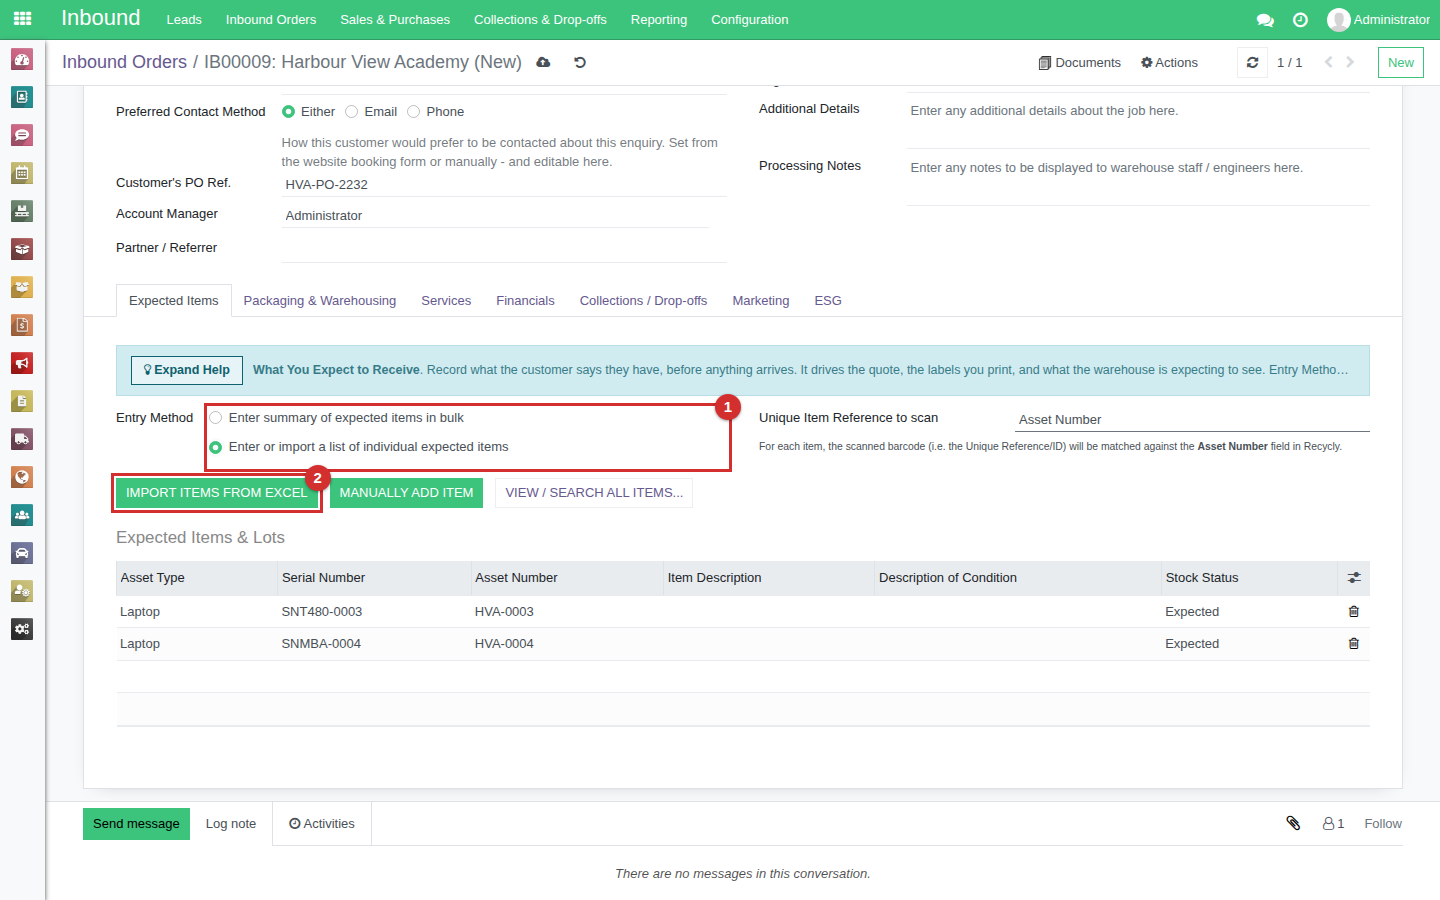Open the yellow open-box sidebar icon
The height and width of the screenshot is (900, 1440).
coord(22,287)
